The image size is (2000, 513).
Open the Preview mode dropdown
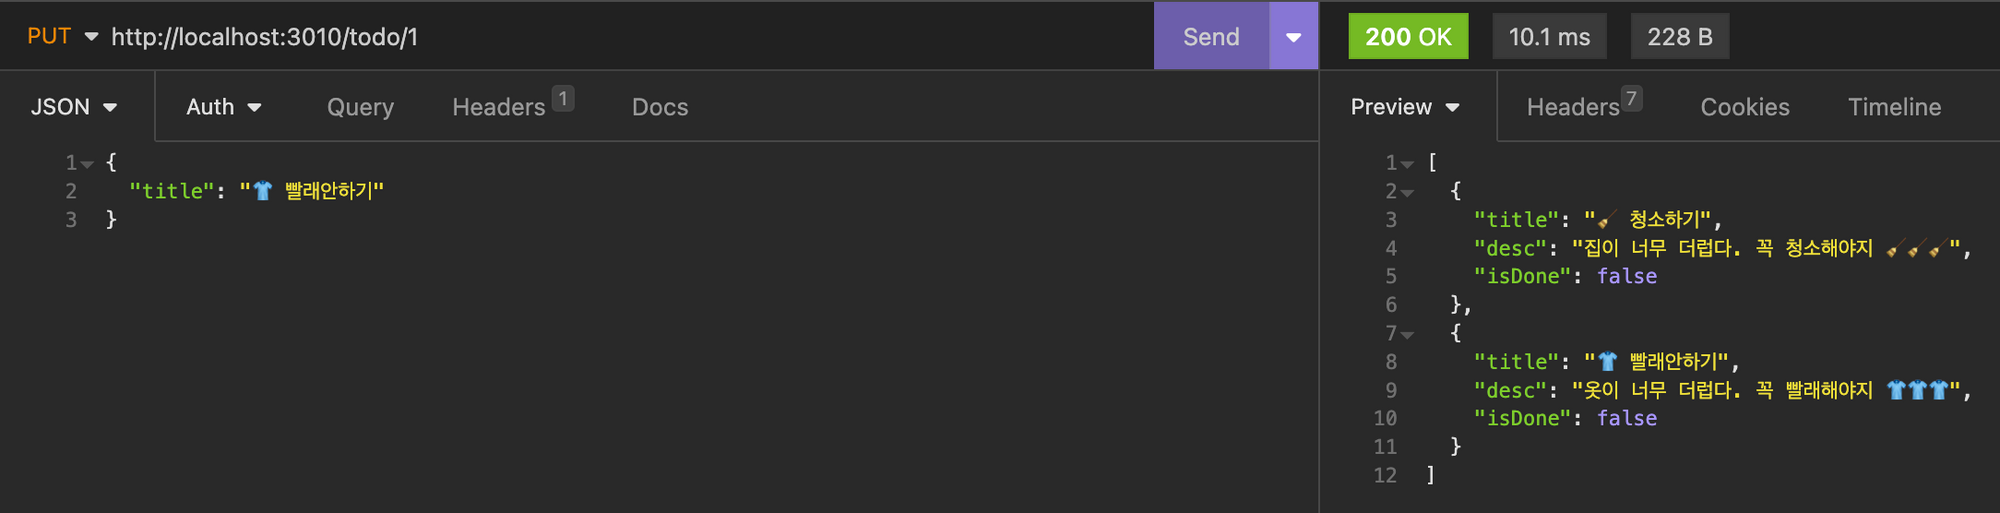click(1405, 107)
